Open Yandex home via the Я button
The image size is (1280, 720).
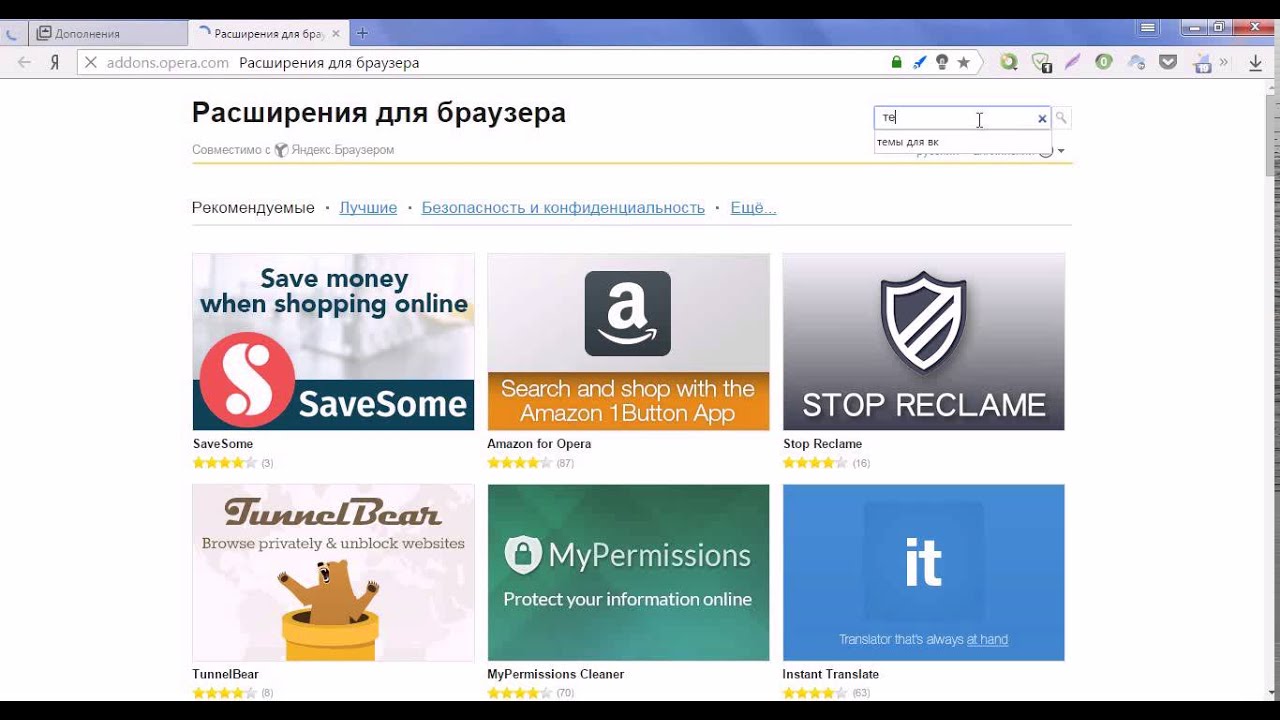pos(55,62)
